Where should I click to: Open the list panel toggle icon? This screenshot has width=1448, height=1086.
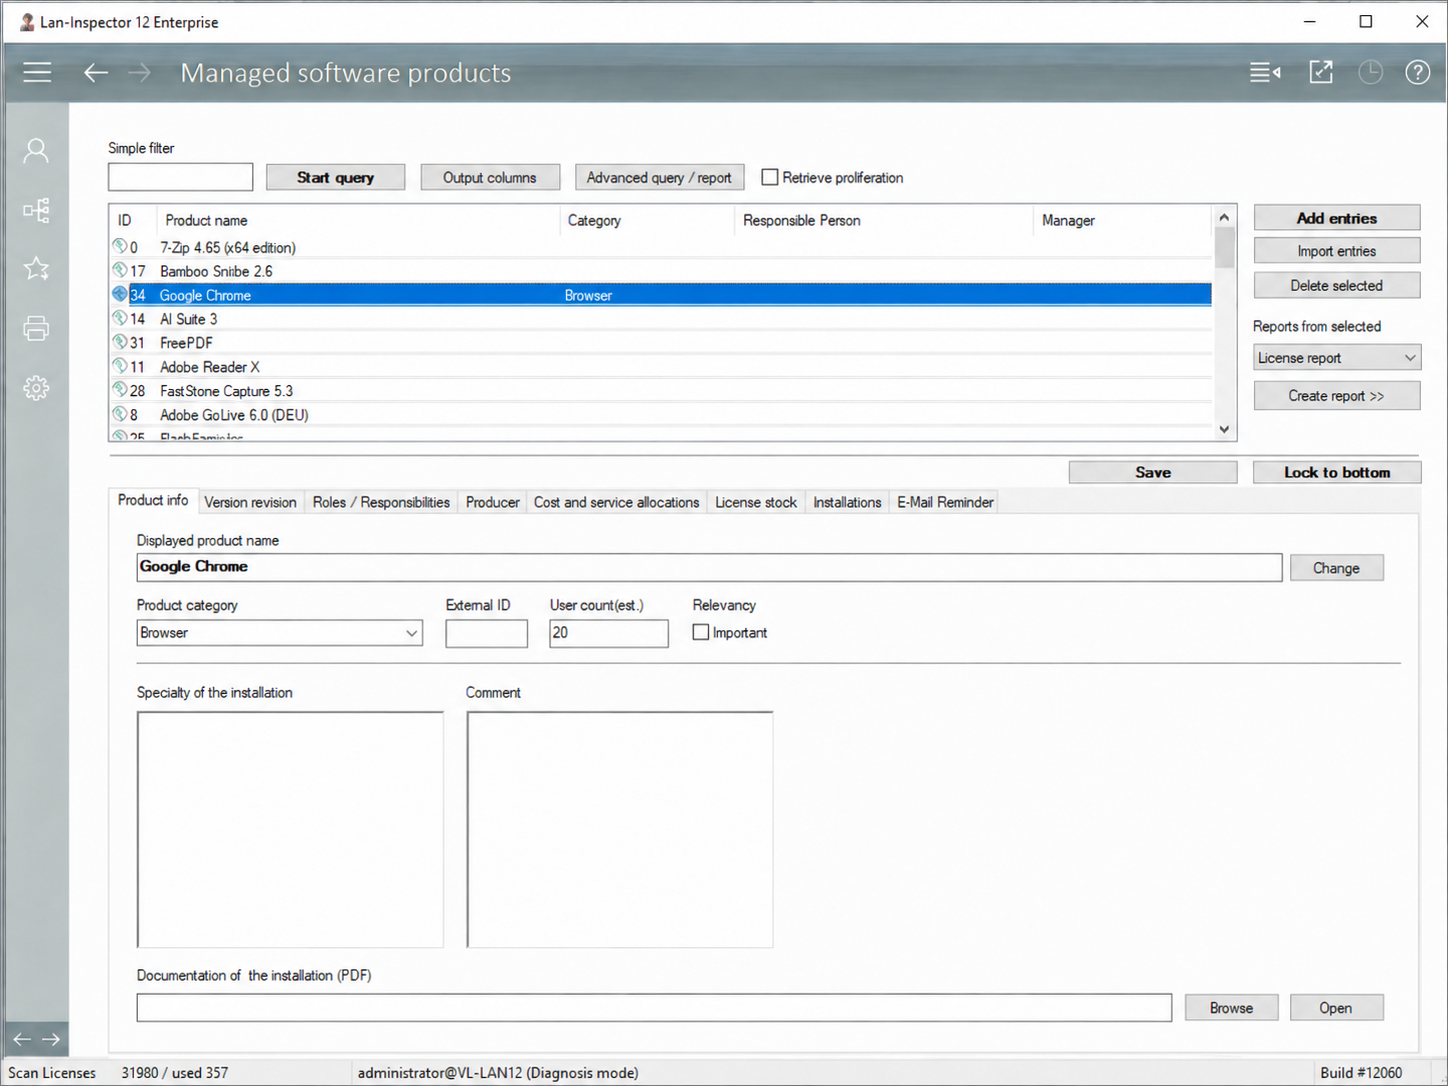1265,72
